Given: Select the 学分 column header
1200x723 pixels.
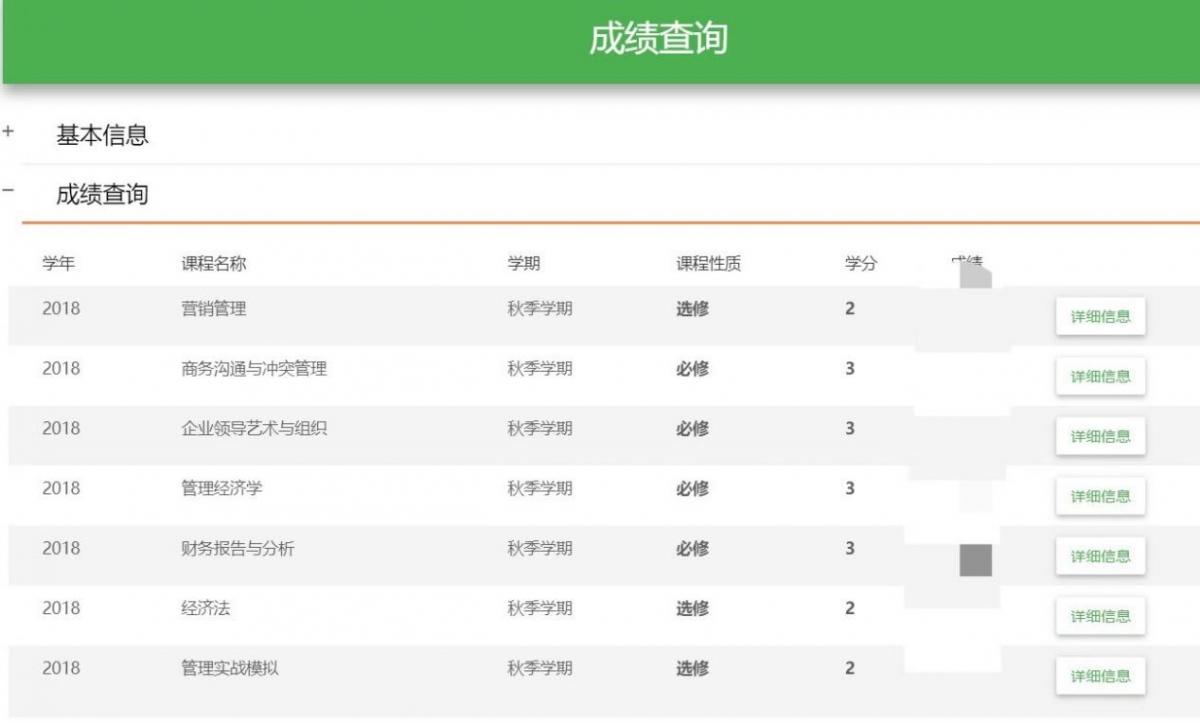Looking at the screenshot, I should tap(860, 264).
